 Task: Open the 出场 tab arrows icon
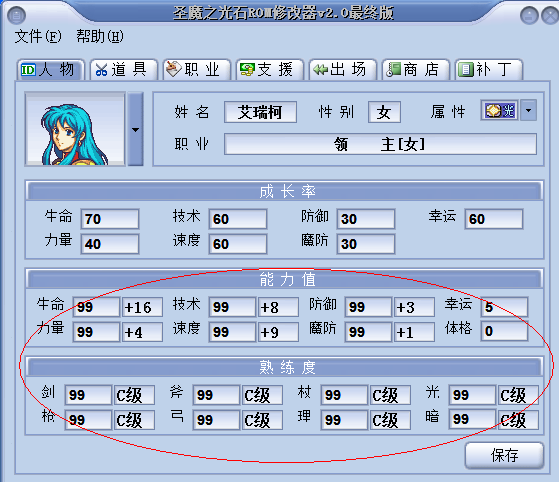320,70
